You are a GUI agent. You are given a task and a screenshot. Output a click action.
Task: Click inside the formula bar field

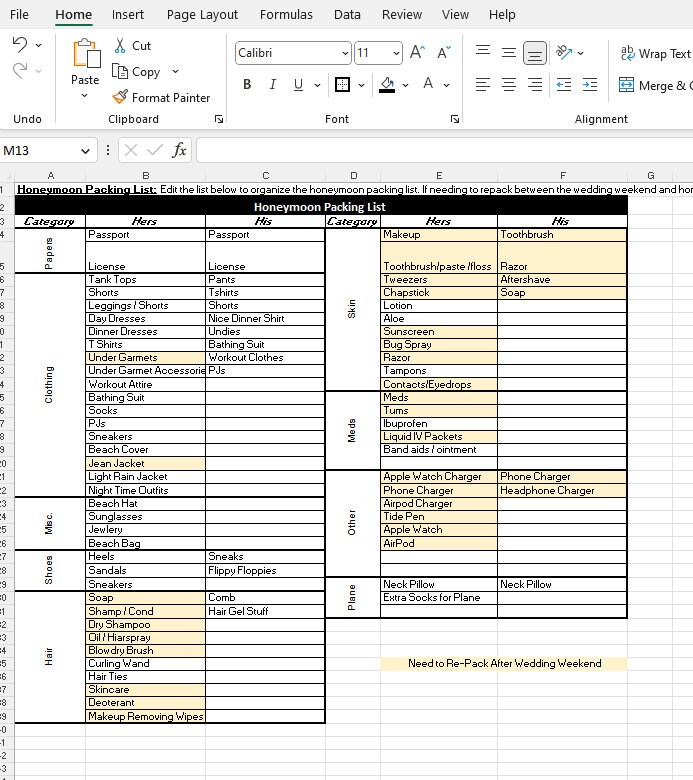445,150
